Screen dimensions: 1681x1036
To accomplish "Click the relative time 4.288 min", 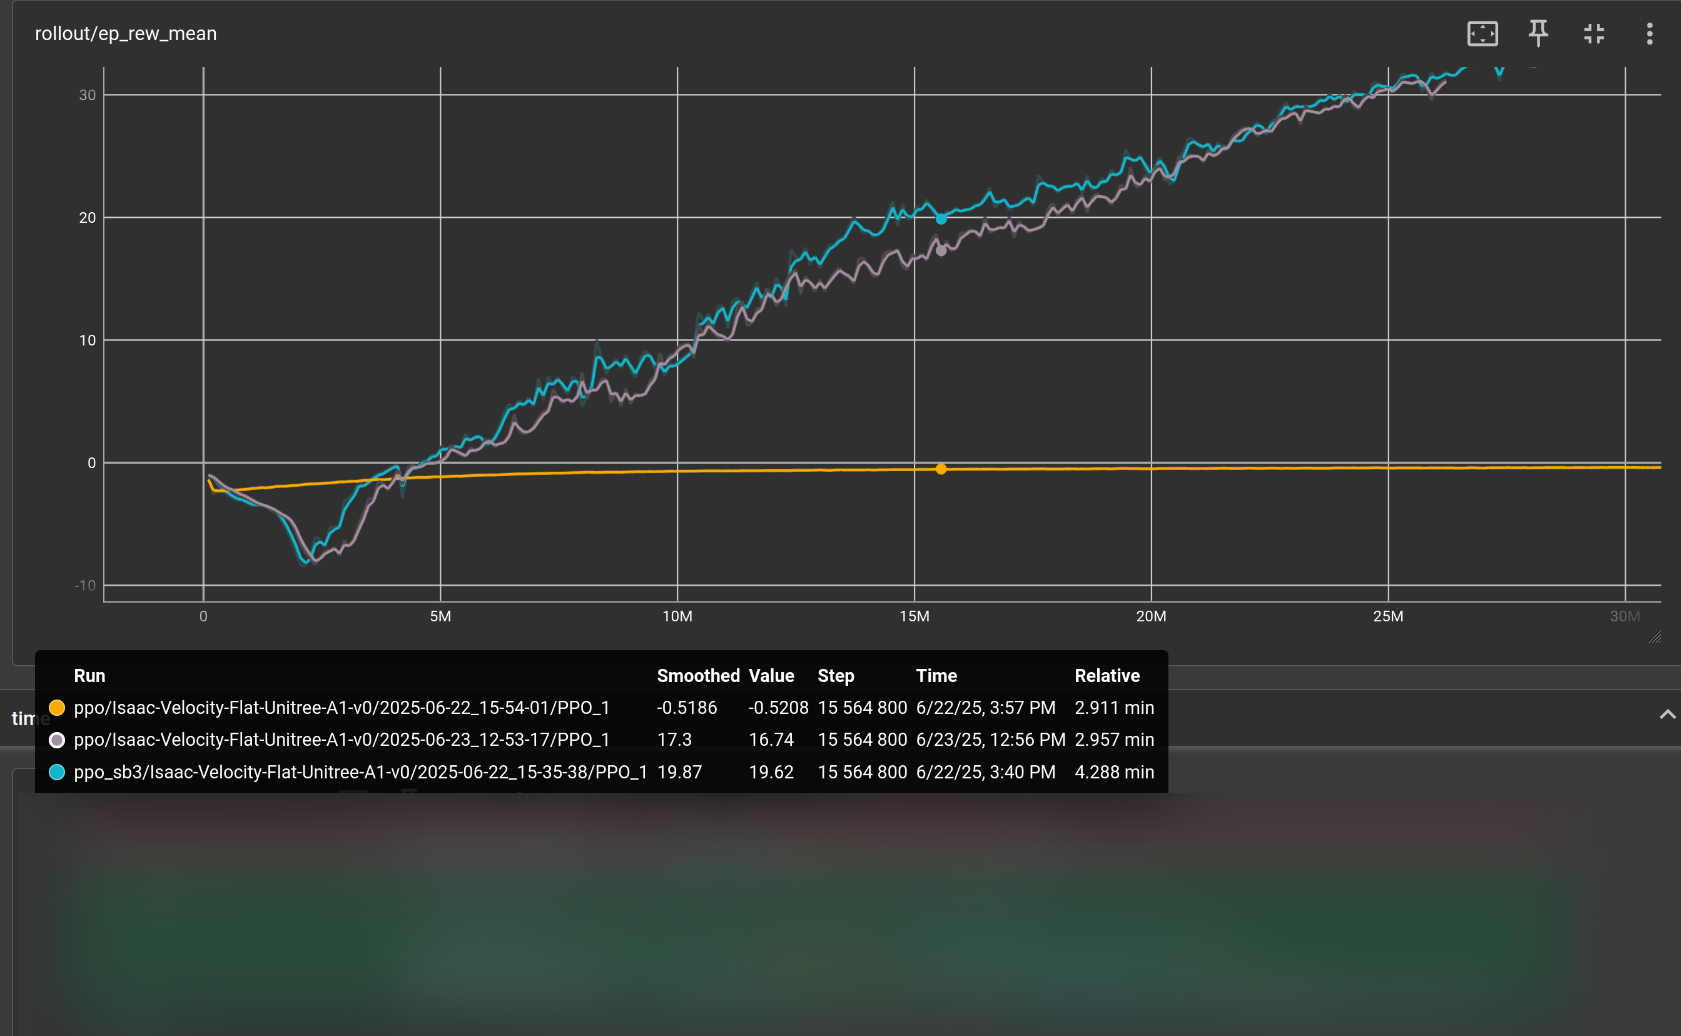I will pos(1114,772).
